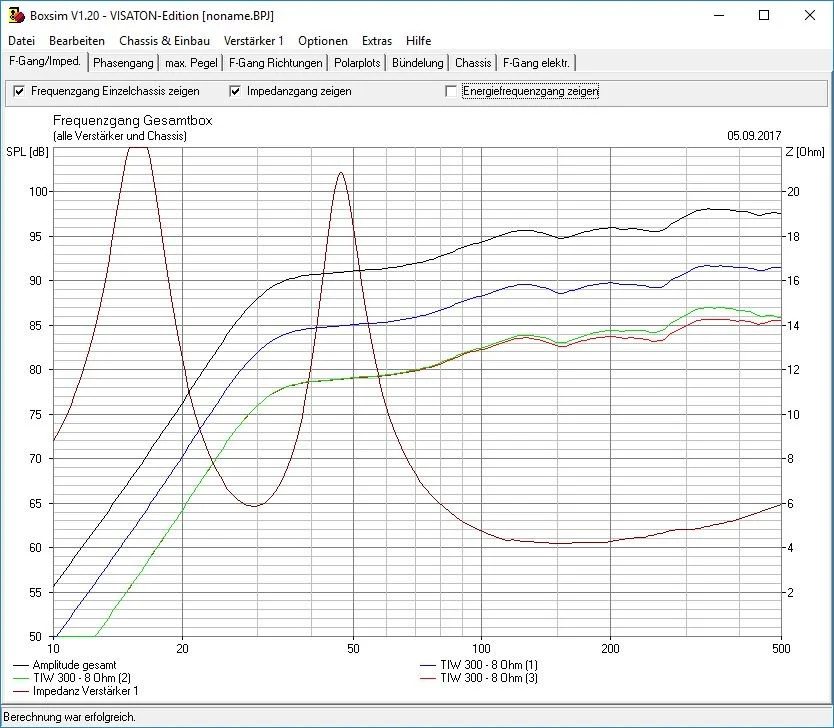
Task: Open the Chassis & Einbau menu
Action: click(x=164, y=41)
